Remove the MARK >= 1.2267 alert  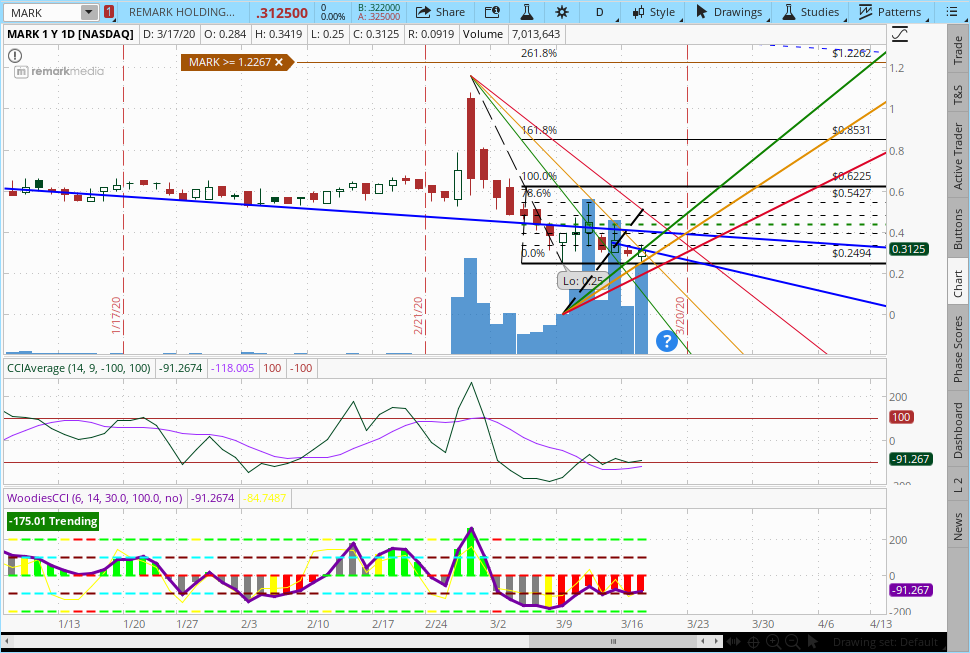click(279, 62)
